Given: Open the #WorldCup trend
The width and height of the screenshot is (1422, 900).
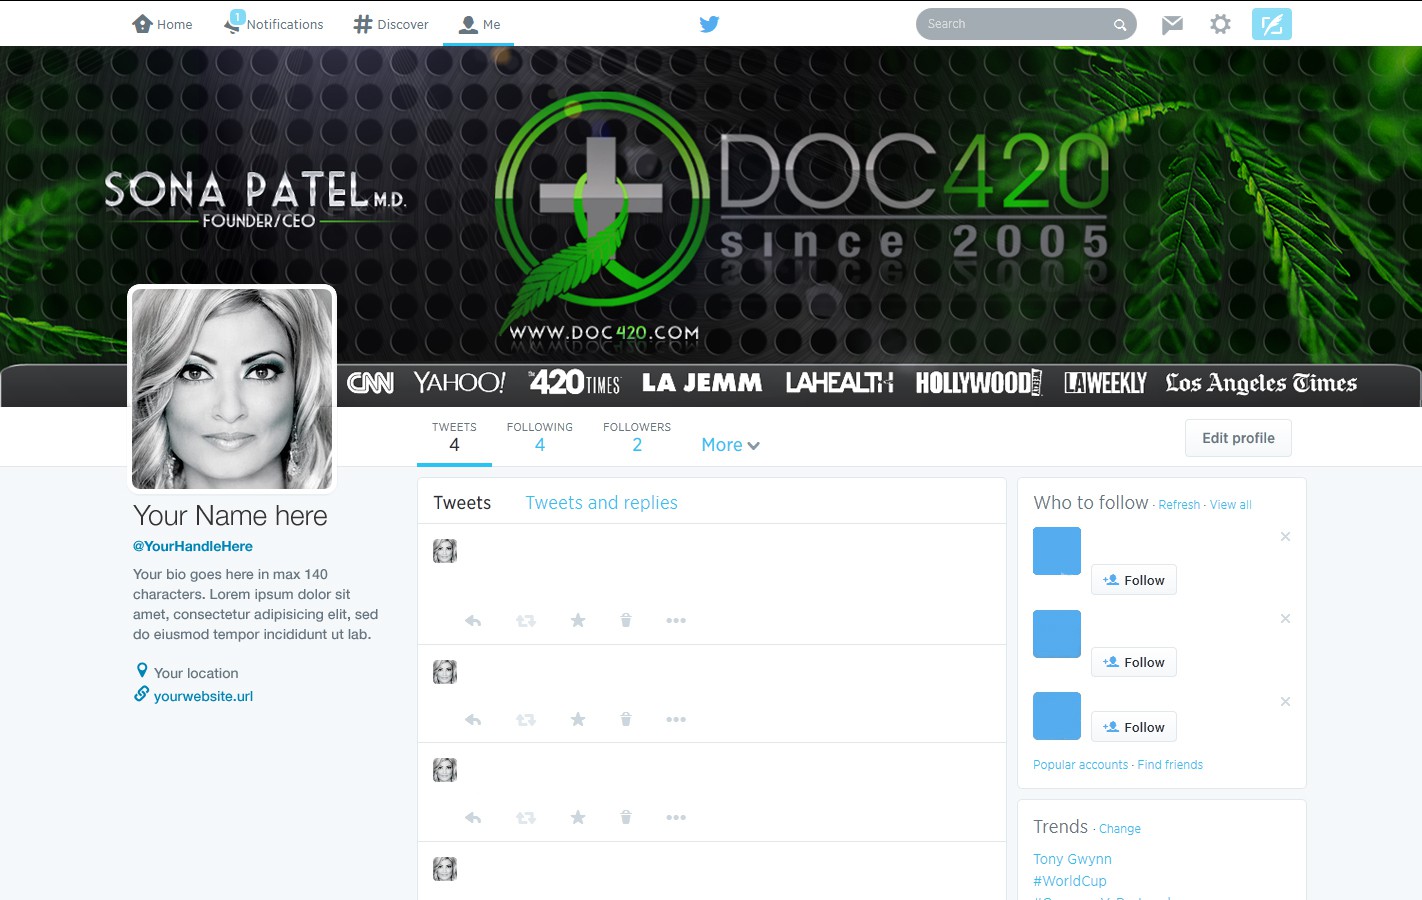Looking at the screenshot, I should [1070, 881].
